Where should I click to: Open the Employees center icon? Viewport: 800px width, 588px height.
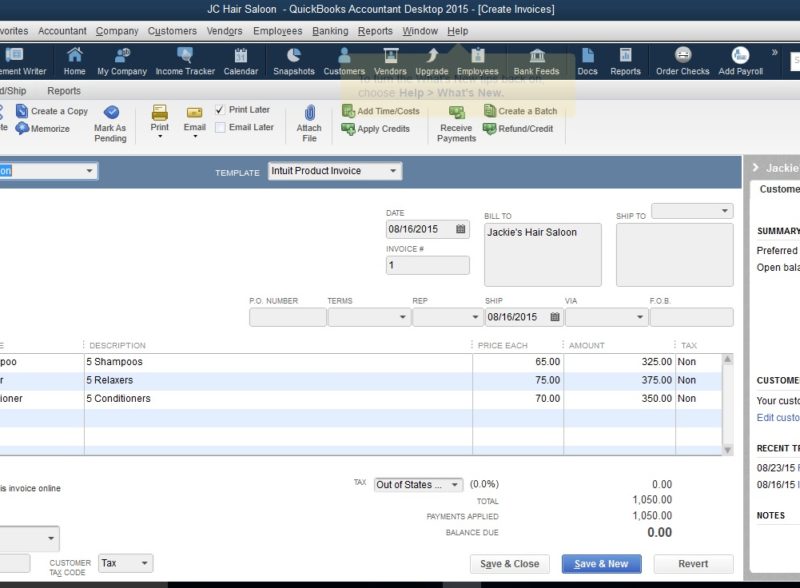click(x=478, y=61)
